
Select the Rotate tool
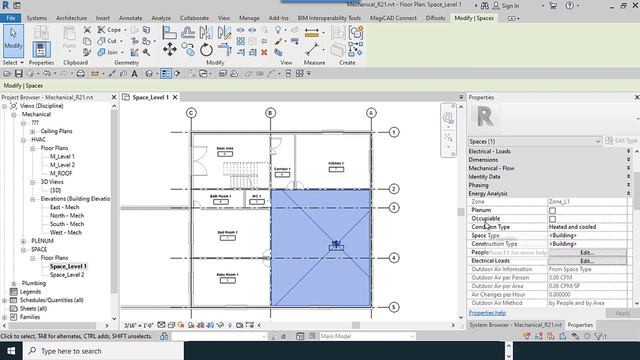tap(206, 50)
